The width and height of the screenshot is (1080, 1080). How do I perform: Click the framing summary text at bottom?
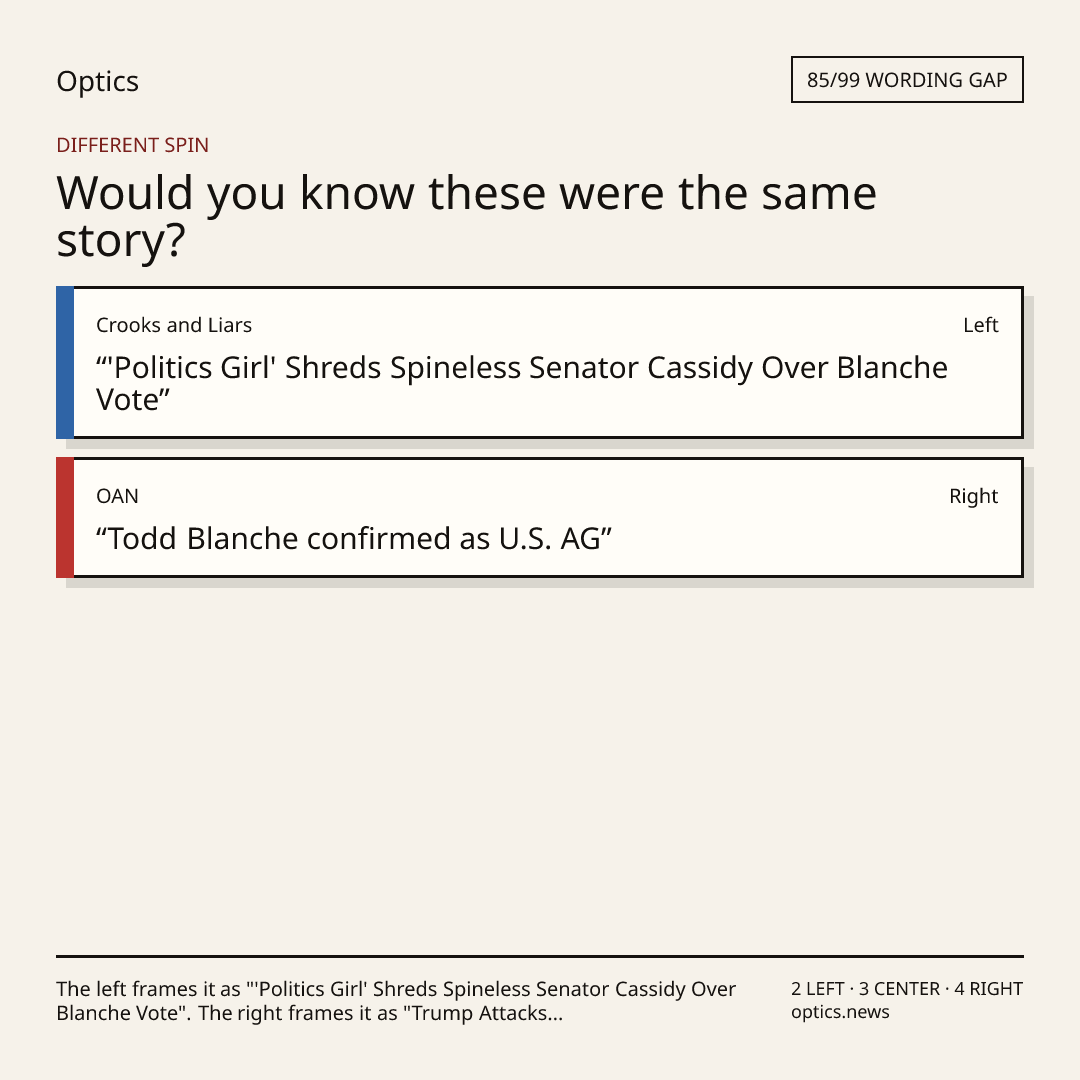396,1001
